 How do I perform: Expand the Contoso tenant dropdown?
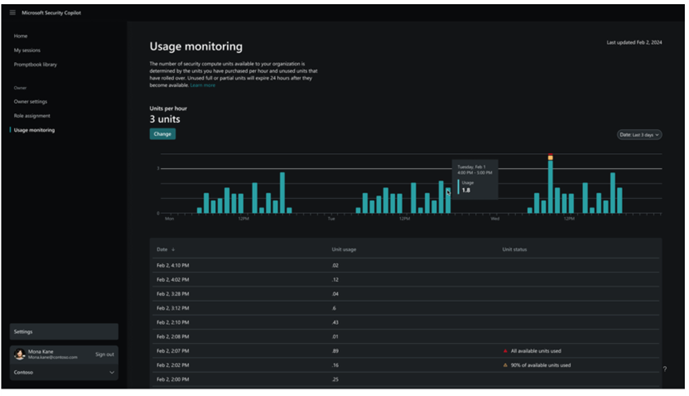coord(64,372)
